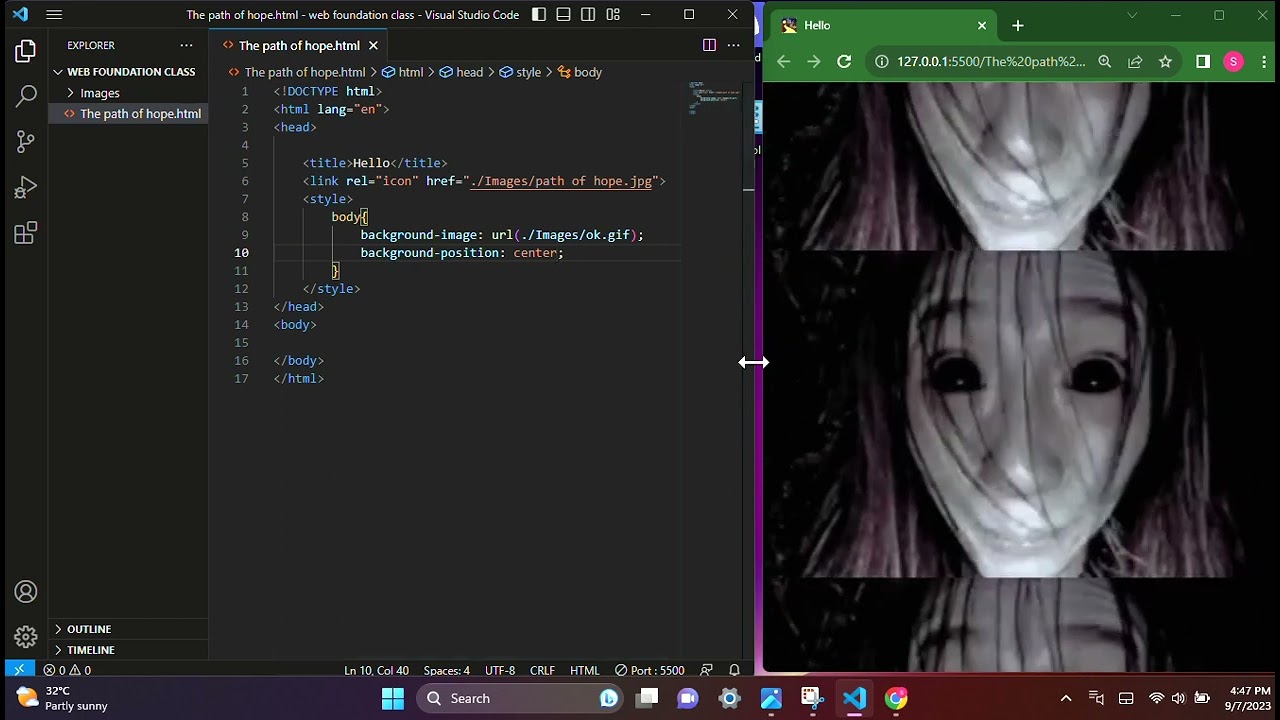1280x720 pixels.
Task: Share this page in Chrome
Action: tap(1135, 62)
